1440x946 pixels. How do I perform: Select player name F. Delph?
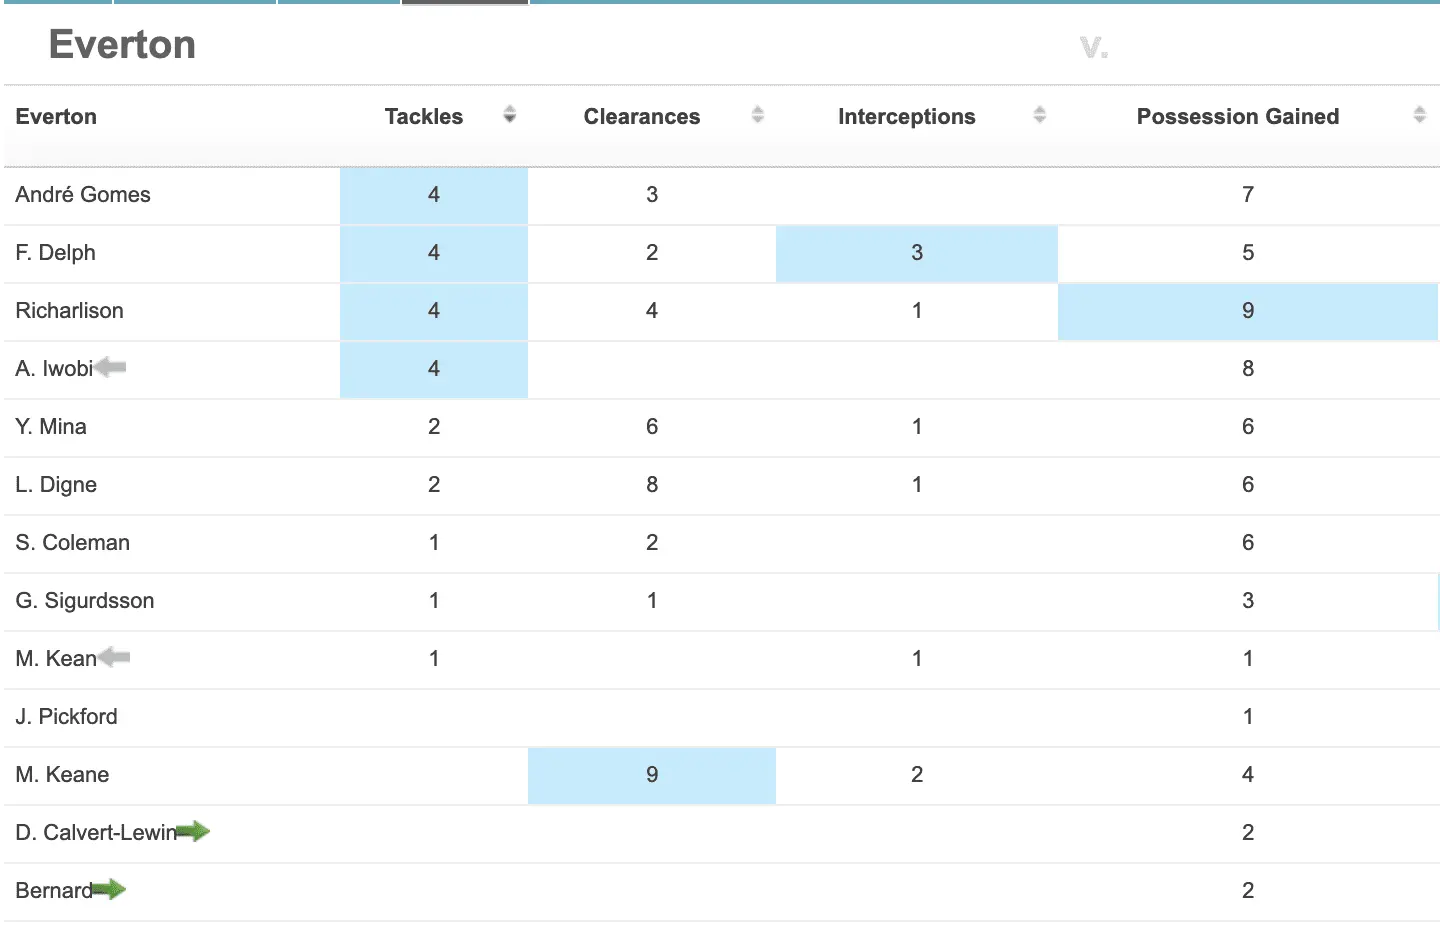(56, 253)
